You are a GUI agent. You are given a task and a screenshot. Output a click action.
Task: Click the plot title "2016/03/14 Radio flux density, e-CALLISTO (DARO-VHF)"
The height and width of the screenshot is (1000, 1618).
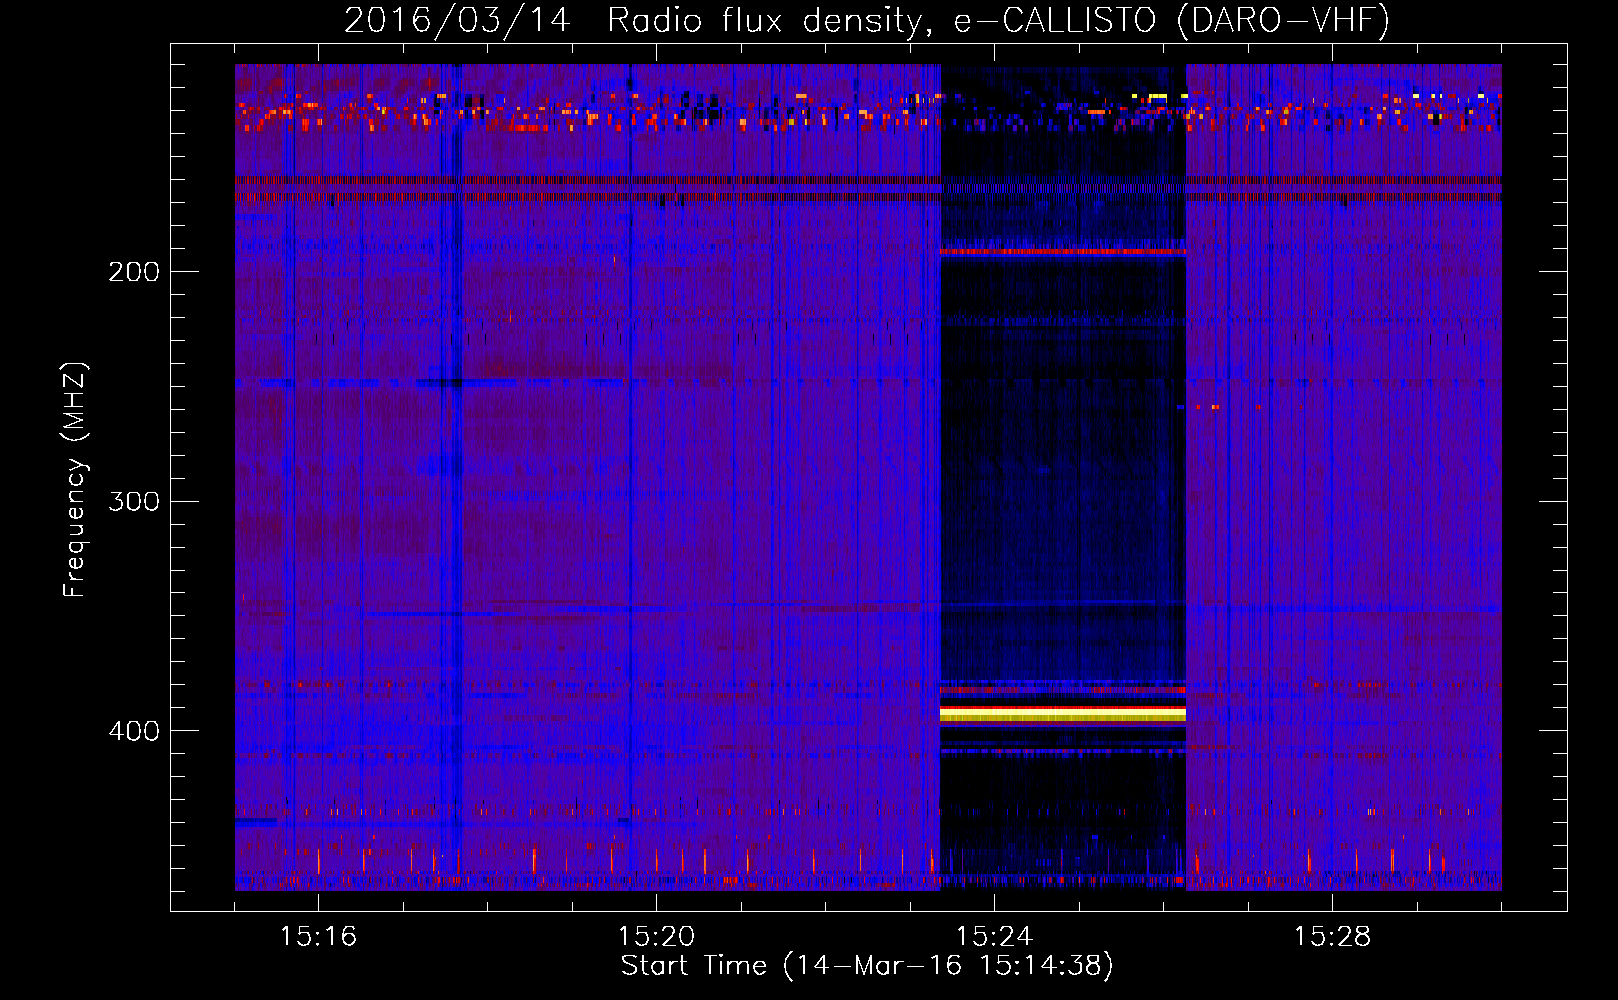click(867, 20)
